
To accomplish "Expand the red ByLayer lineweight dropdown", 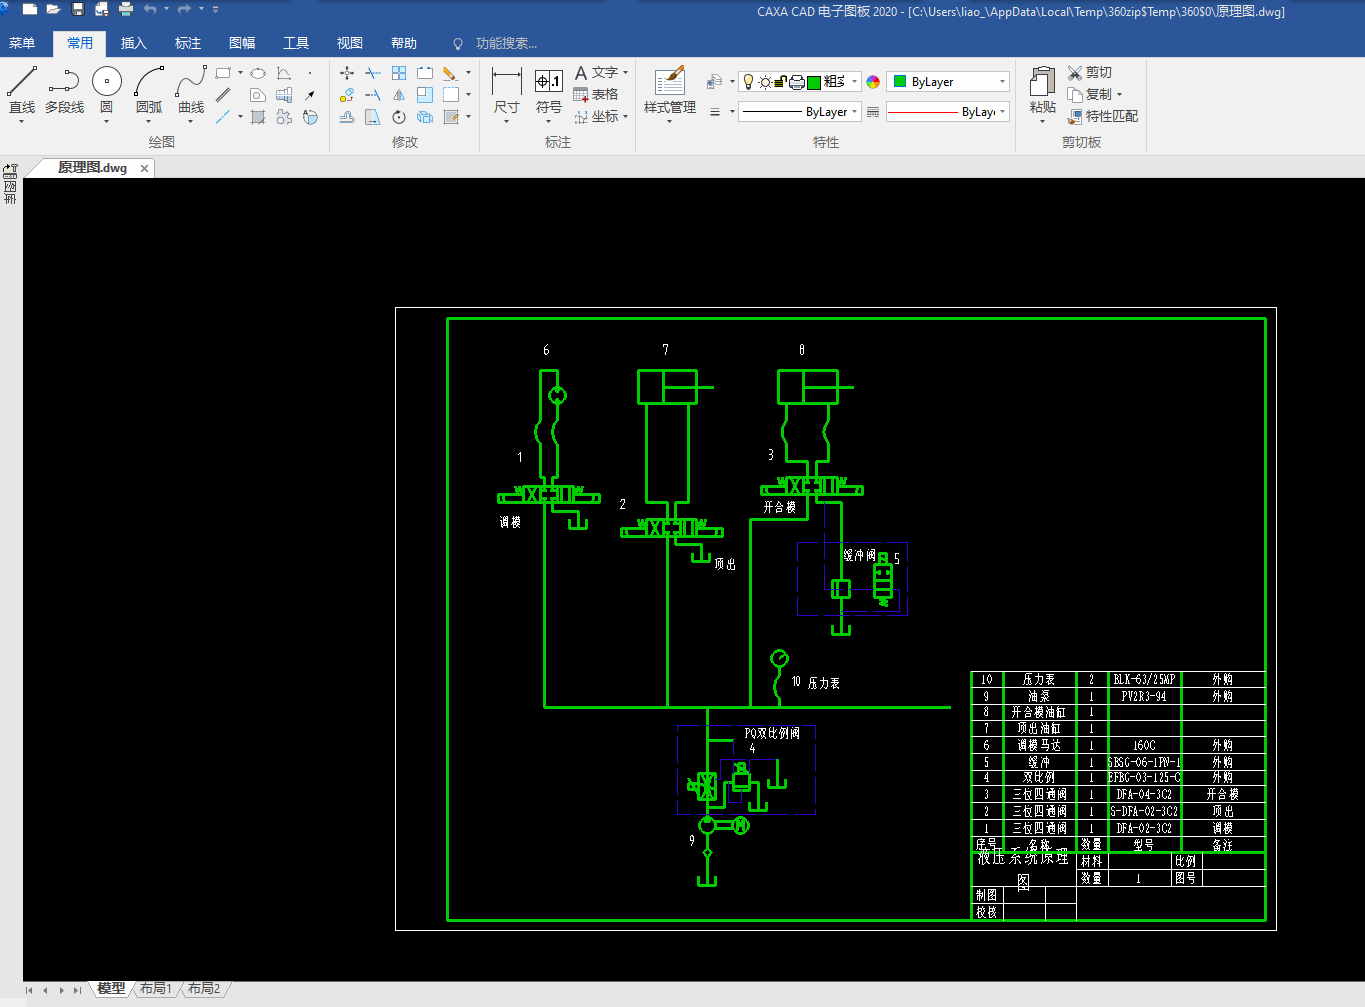I will click(x=947, y=112).
